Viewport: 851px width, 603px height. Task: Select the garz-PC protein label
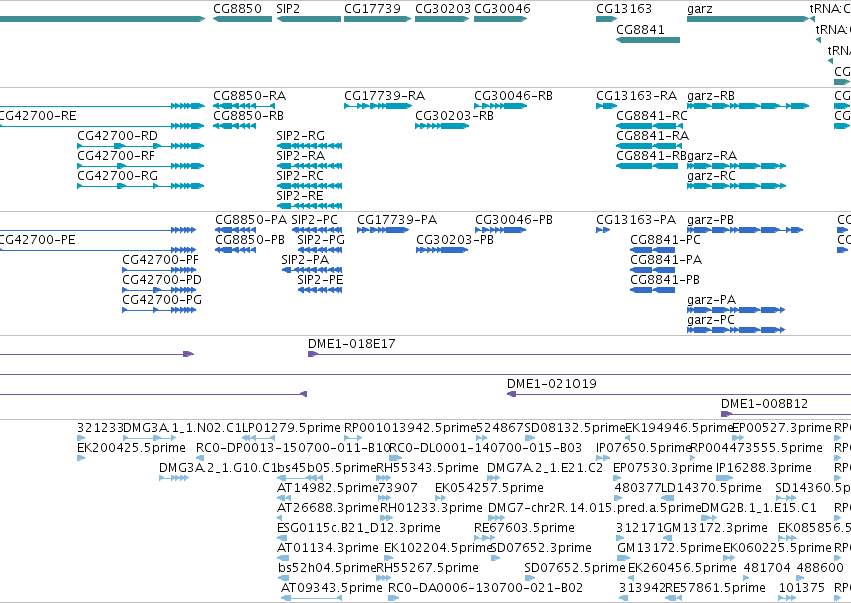point(710,320)
